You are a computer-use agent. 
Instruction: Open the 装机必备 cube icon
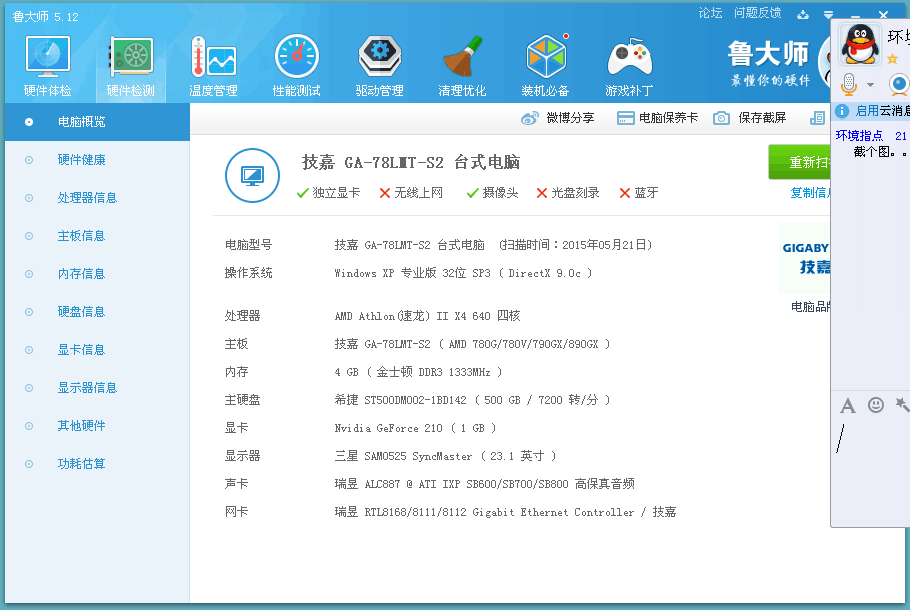[x=546, y=66]
